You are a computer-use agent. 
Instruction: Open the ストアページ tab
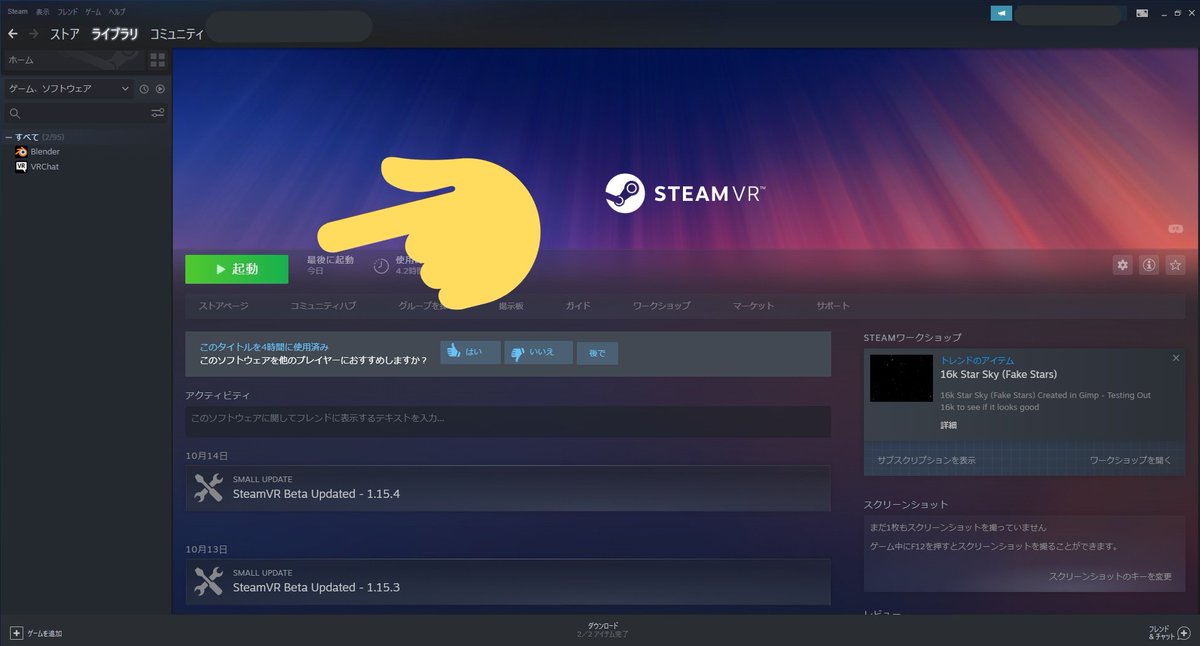pos(224,306)
